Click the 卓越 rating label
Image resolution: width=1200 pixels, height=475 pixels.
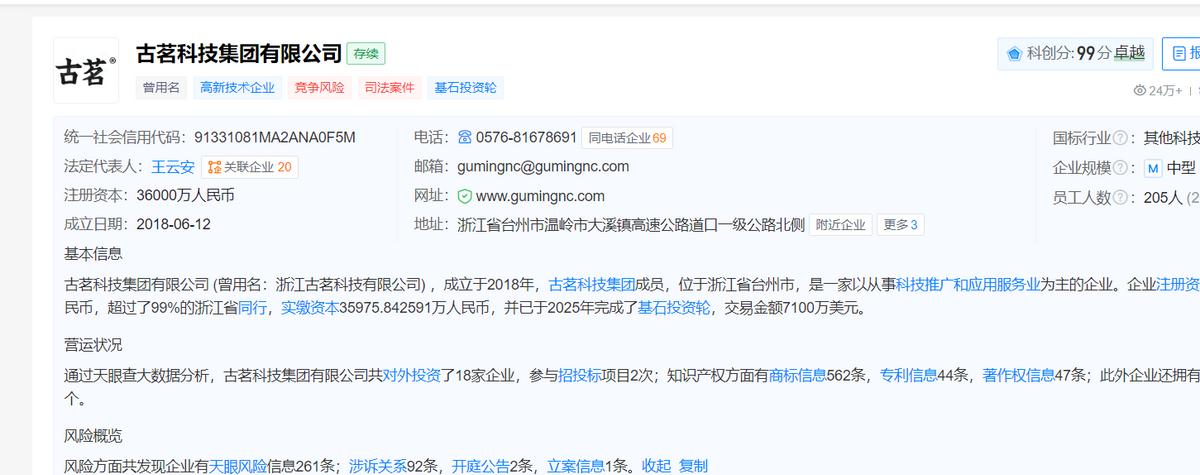point(1130,54)
